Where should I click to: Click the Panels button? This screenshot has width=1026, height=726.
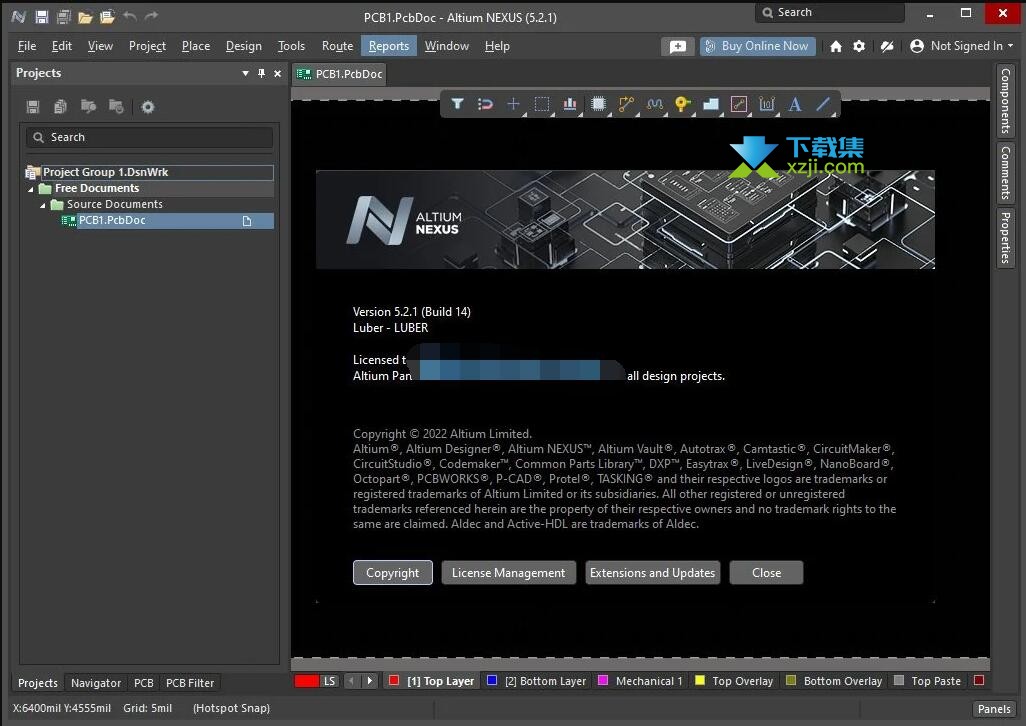click(x=994, y=708)
